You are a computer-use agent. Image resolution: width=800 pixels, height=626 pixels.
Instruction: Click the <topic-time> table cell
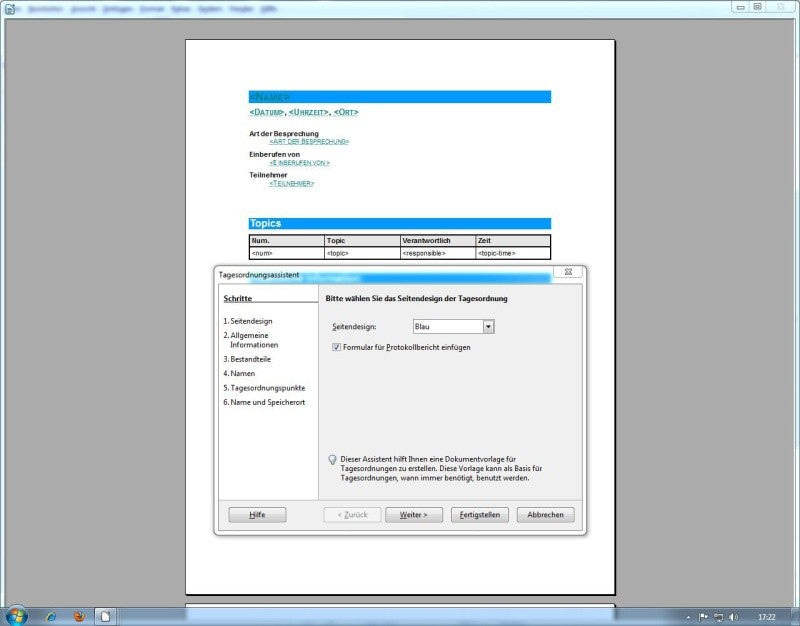coord(513,253)
